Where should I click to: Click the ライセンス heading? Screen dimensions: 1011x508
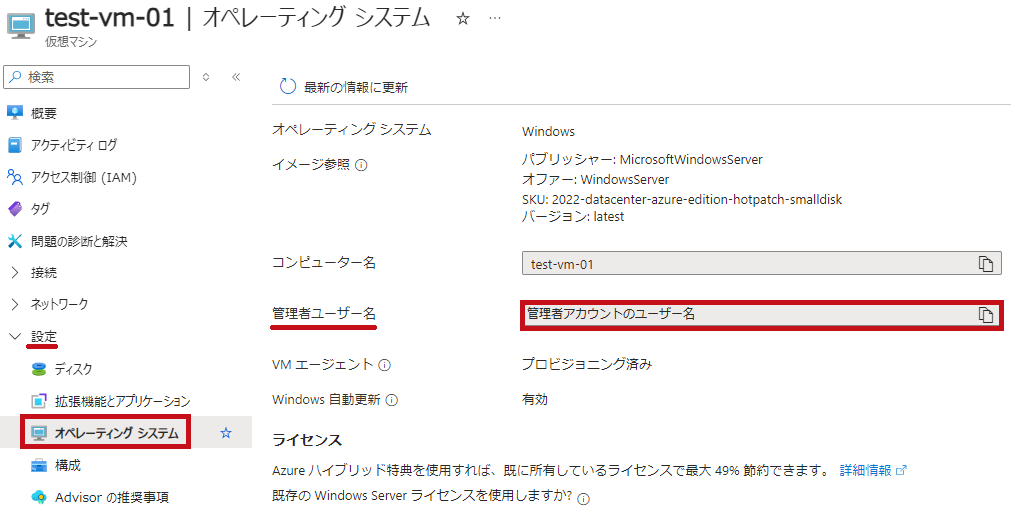(307, 440)
